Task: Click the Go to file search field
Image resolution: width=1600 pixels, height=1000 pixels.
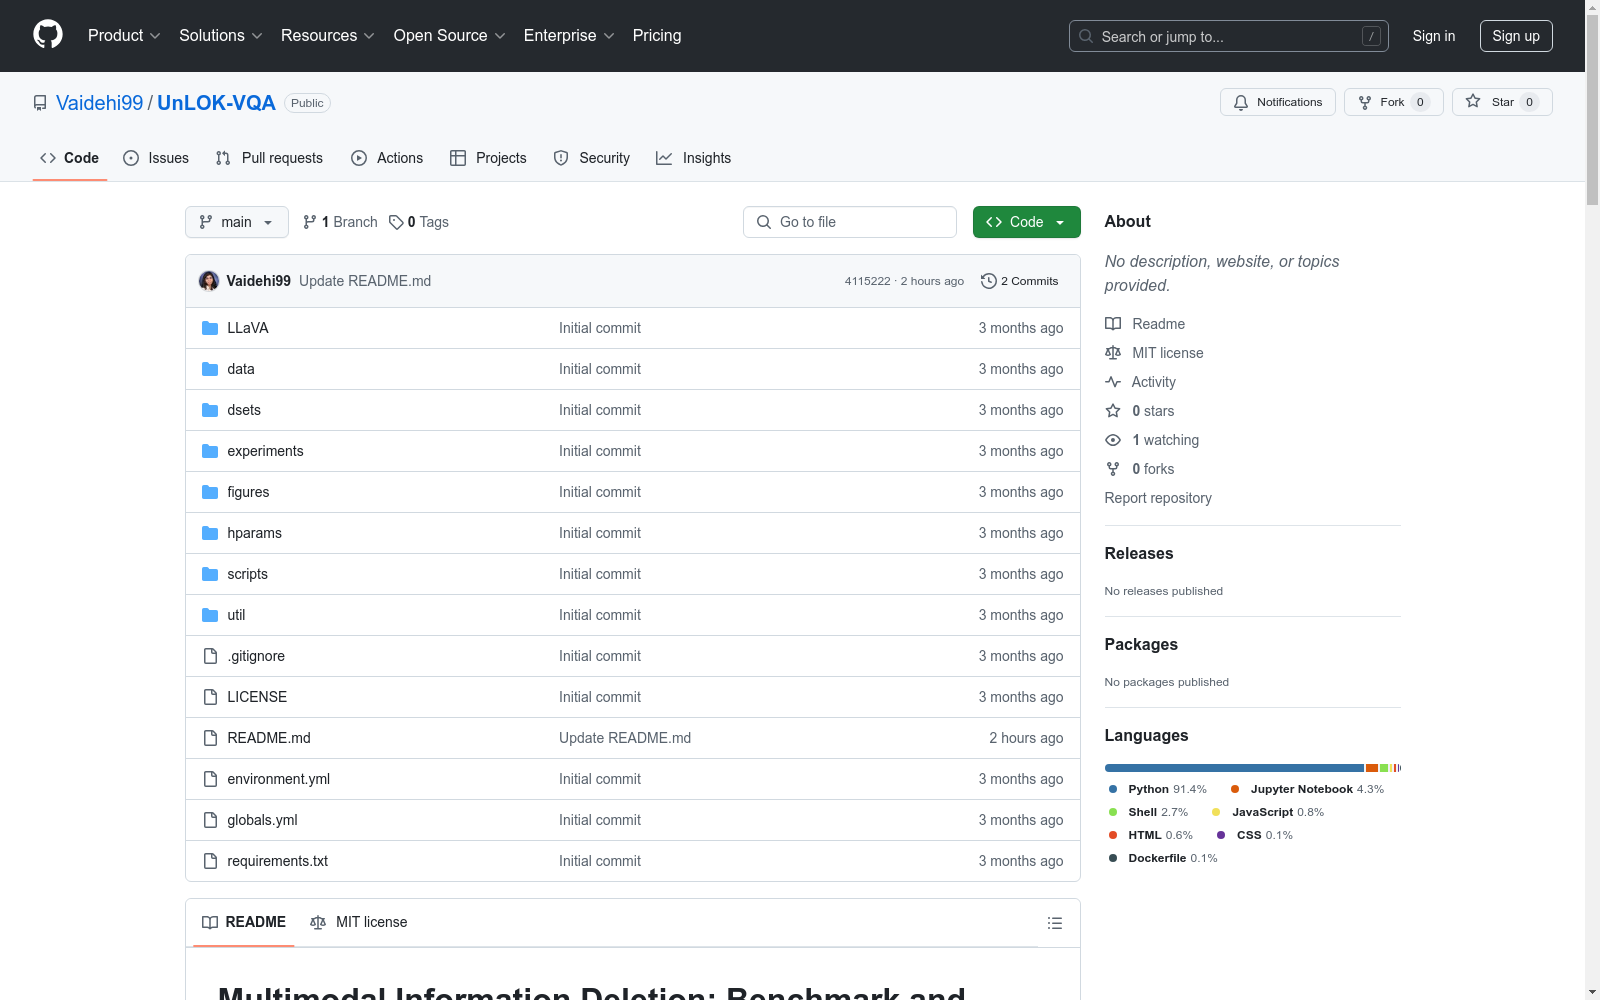Action: point(850,222)
